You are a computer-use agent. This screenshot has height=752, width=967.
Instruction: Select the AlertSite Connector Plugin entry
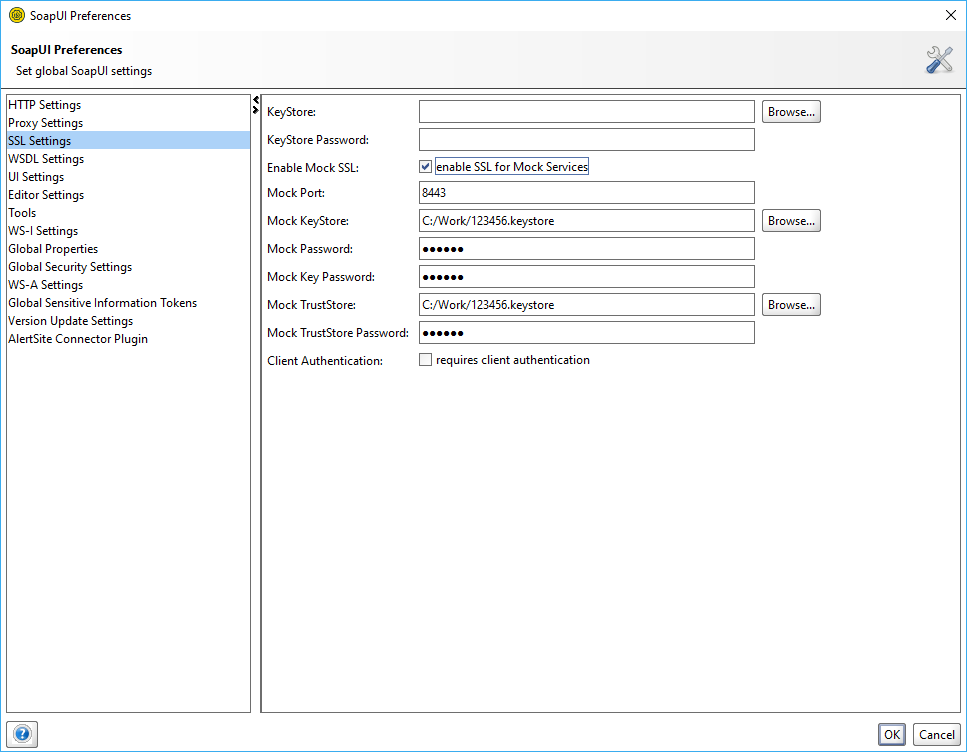(x=77, y=338)
